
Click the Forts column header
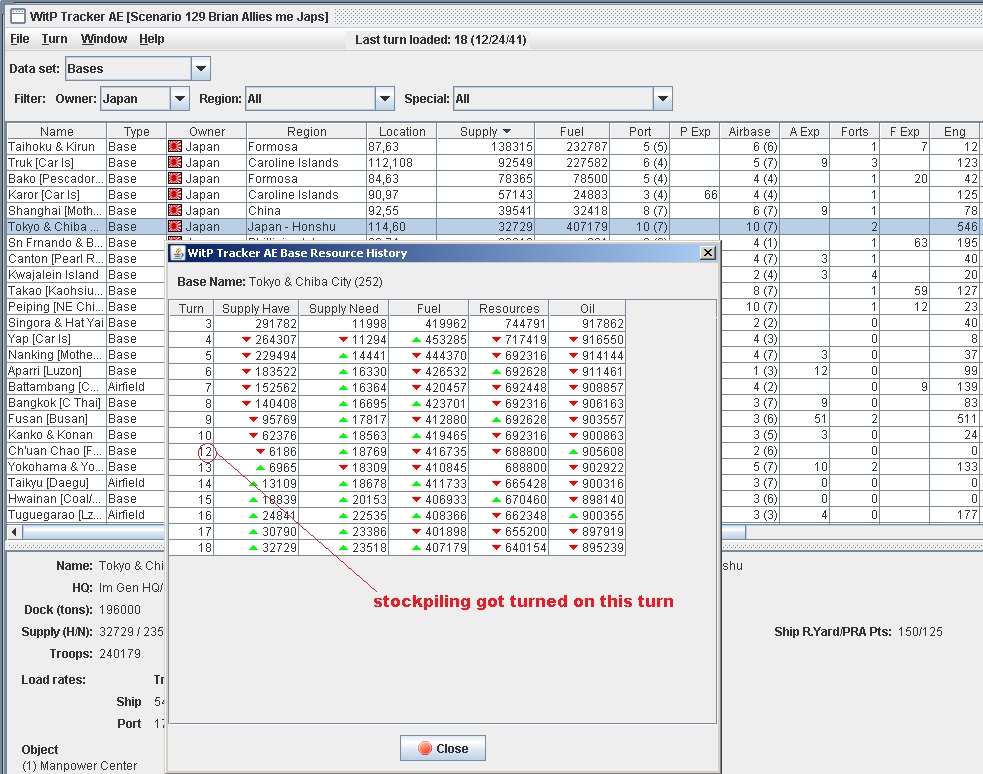pyautogui.click(x=854, y=132)
